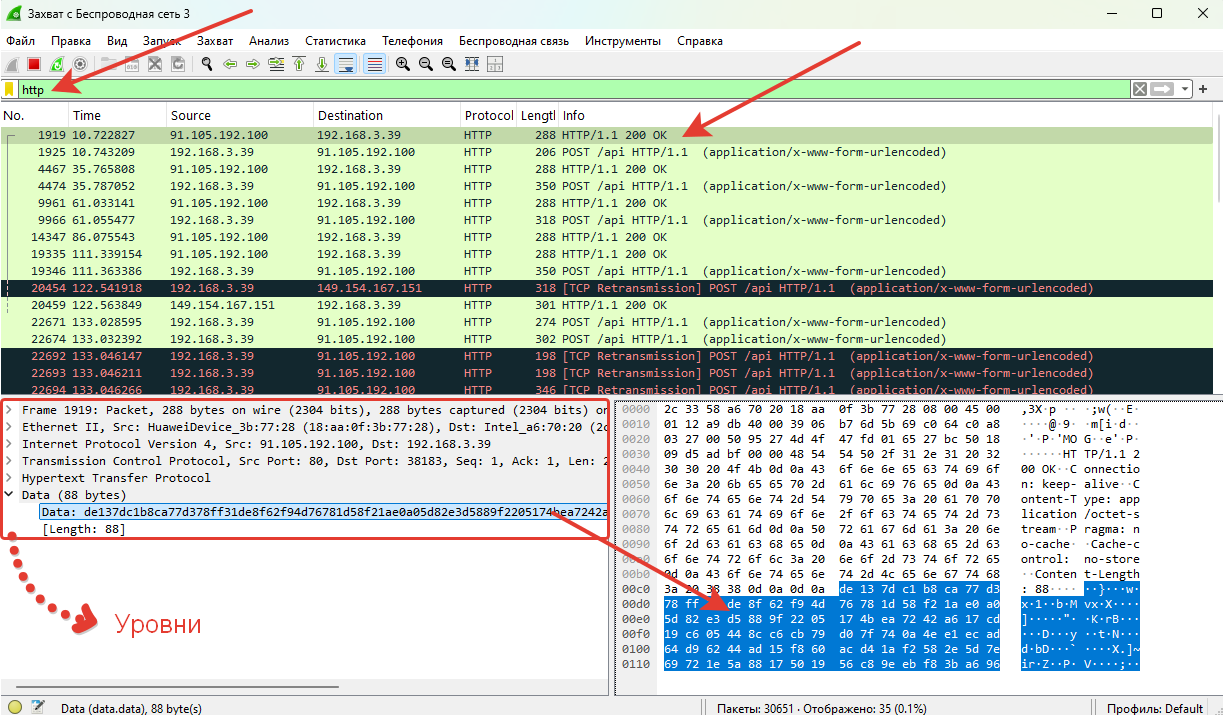The image size is (1223, 715).
Task: Find a packet with magnifier icon
Action: (x=207, y=64)
